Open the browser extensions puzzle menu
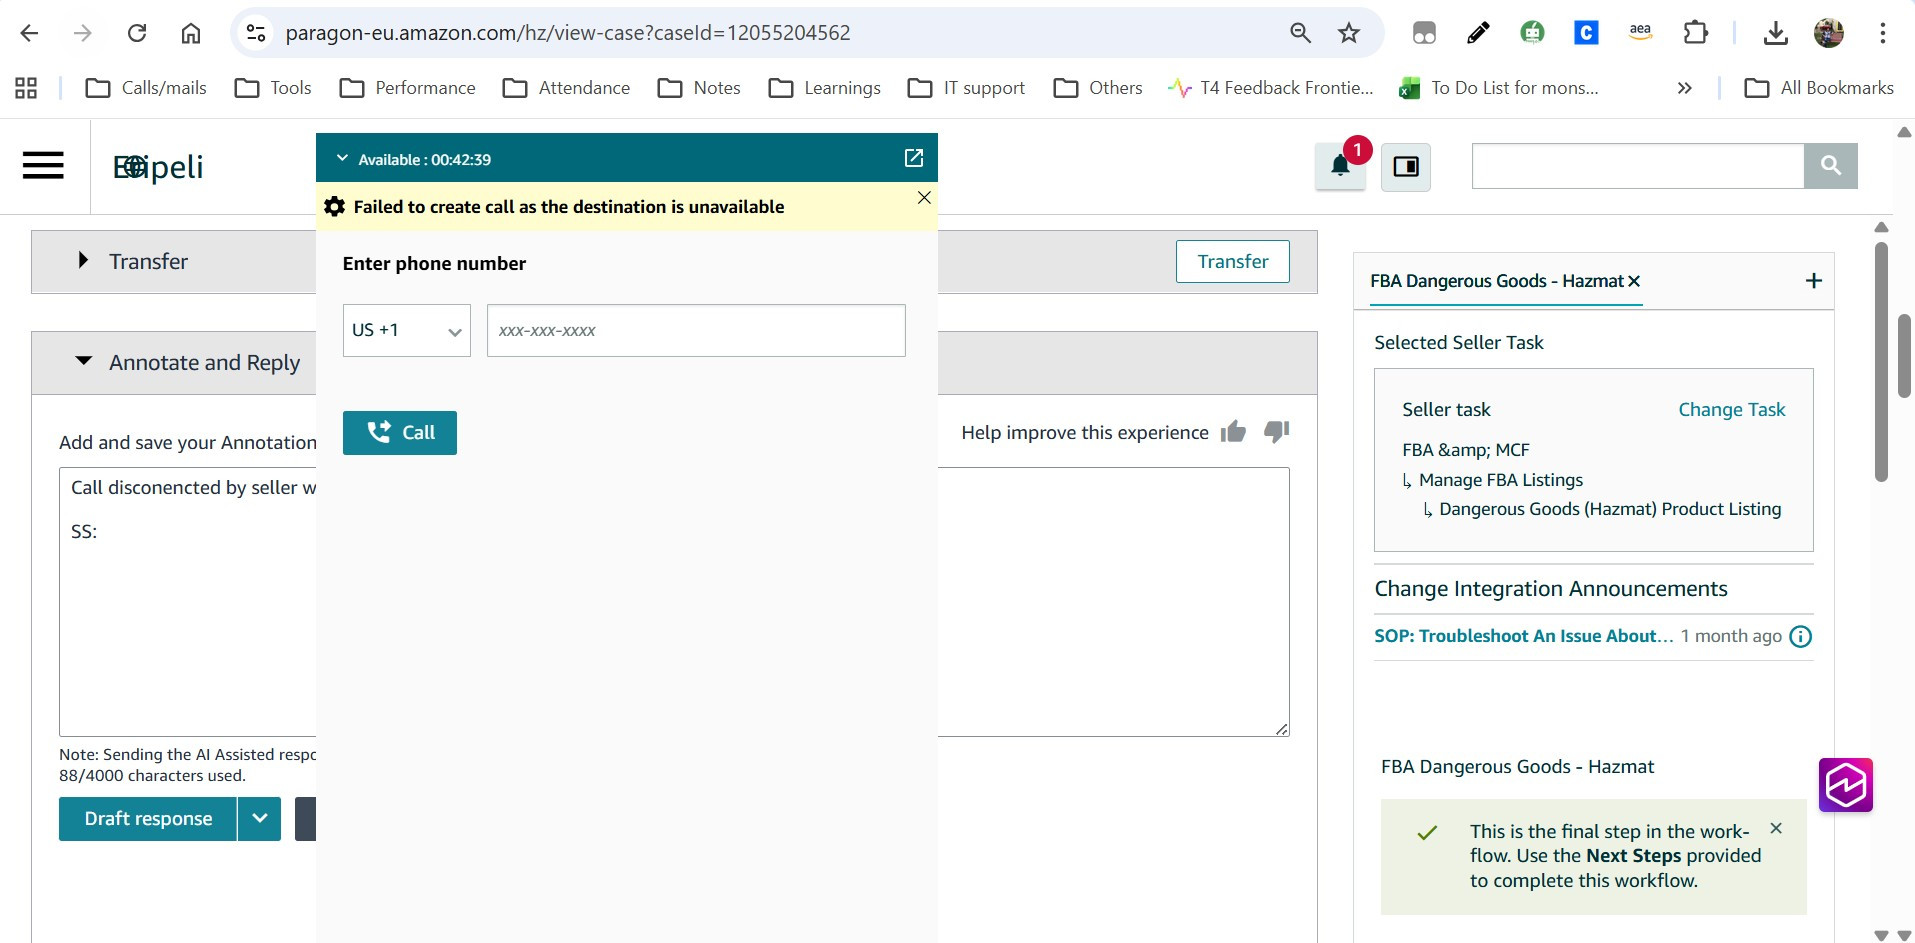 [x=1696, y=33]
